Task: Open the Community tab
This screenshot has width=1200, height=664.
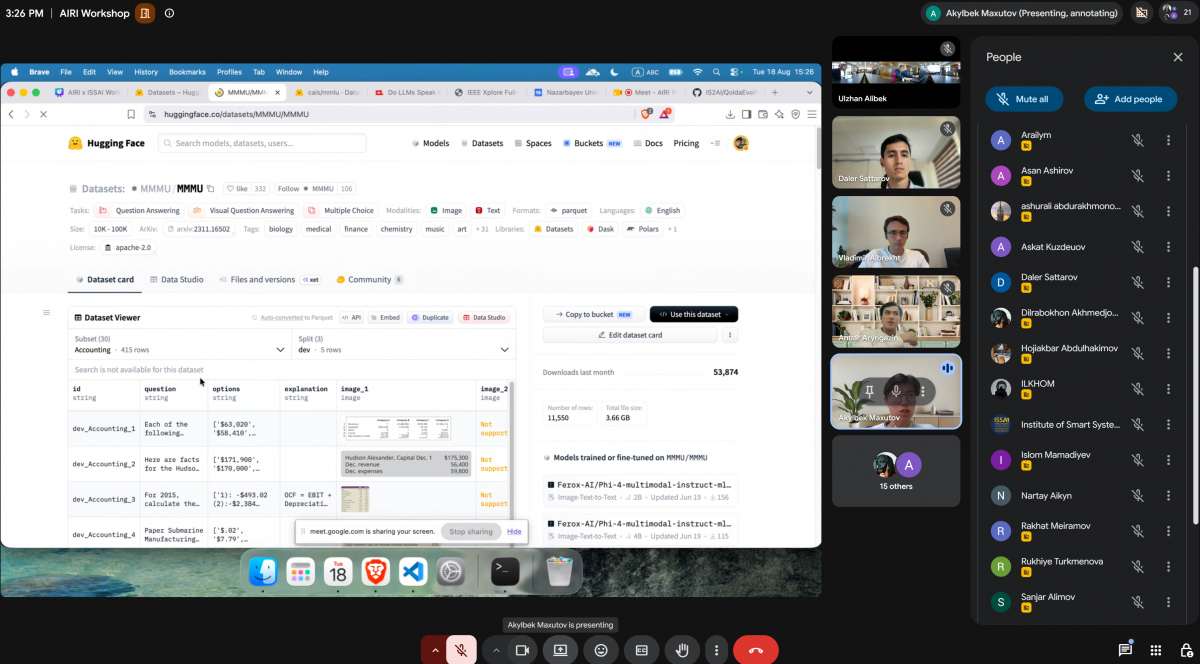Action: 369,280
